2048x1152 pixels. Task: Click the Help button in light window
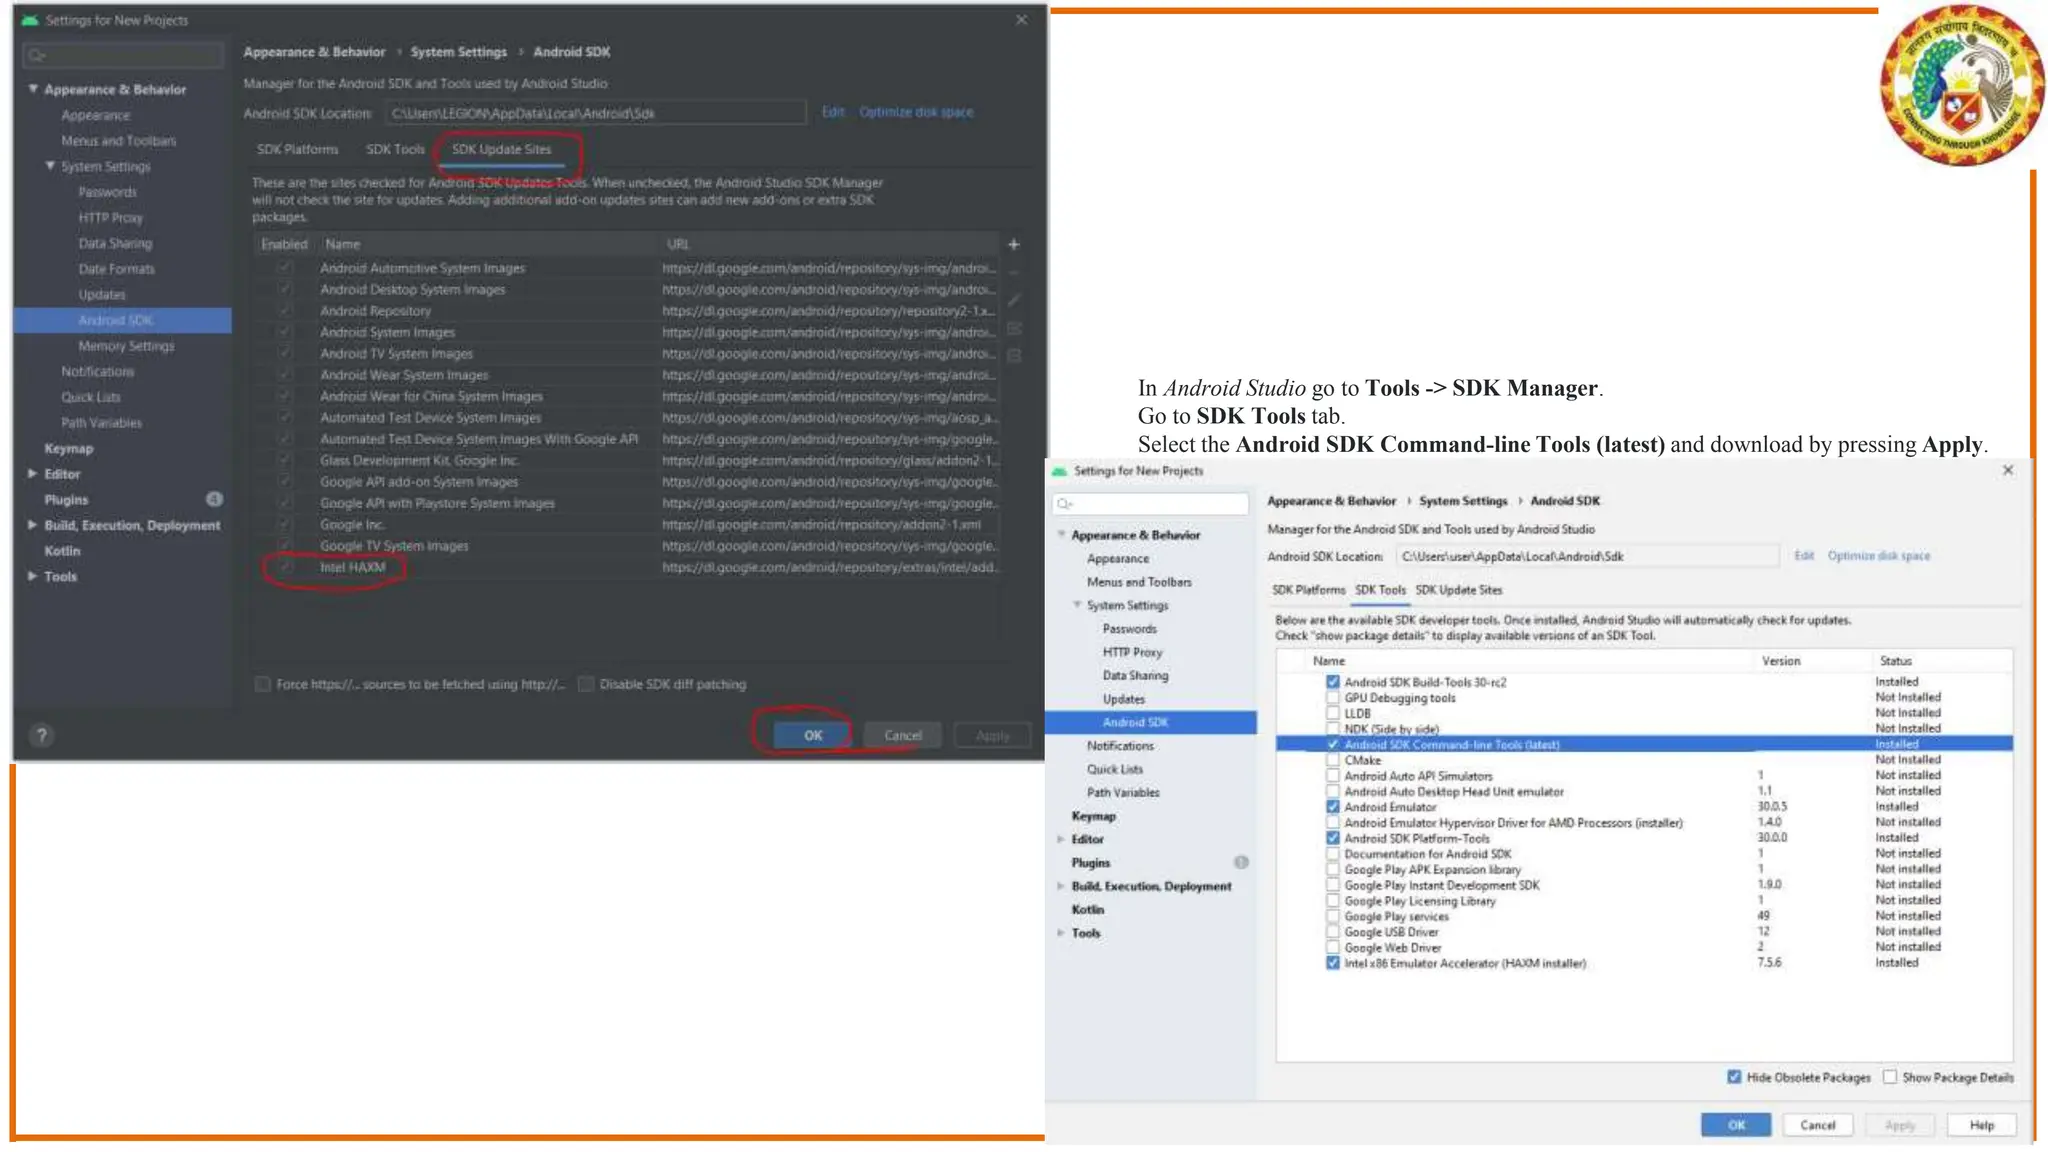[1981, 1125]
